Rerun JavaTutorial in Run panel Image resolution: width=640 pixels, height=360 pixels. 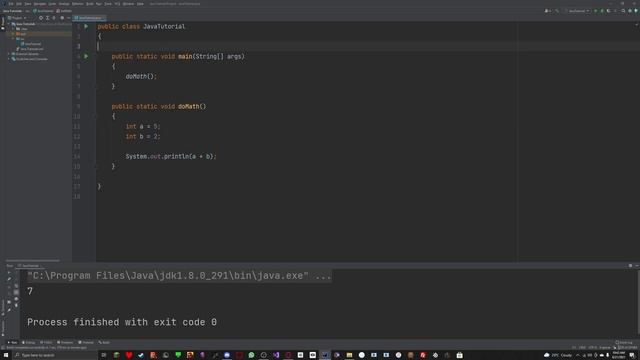9,273
